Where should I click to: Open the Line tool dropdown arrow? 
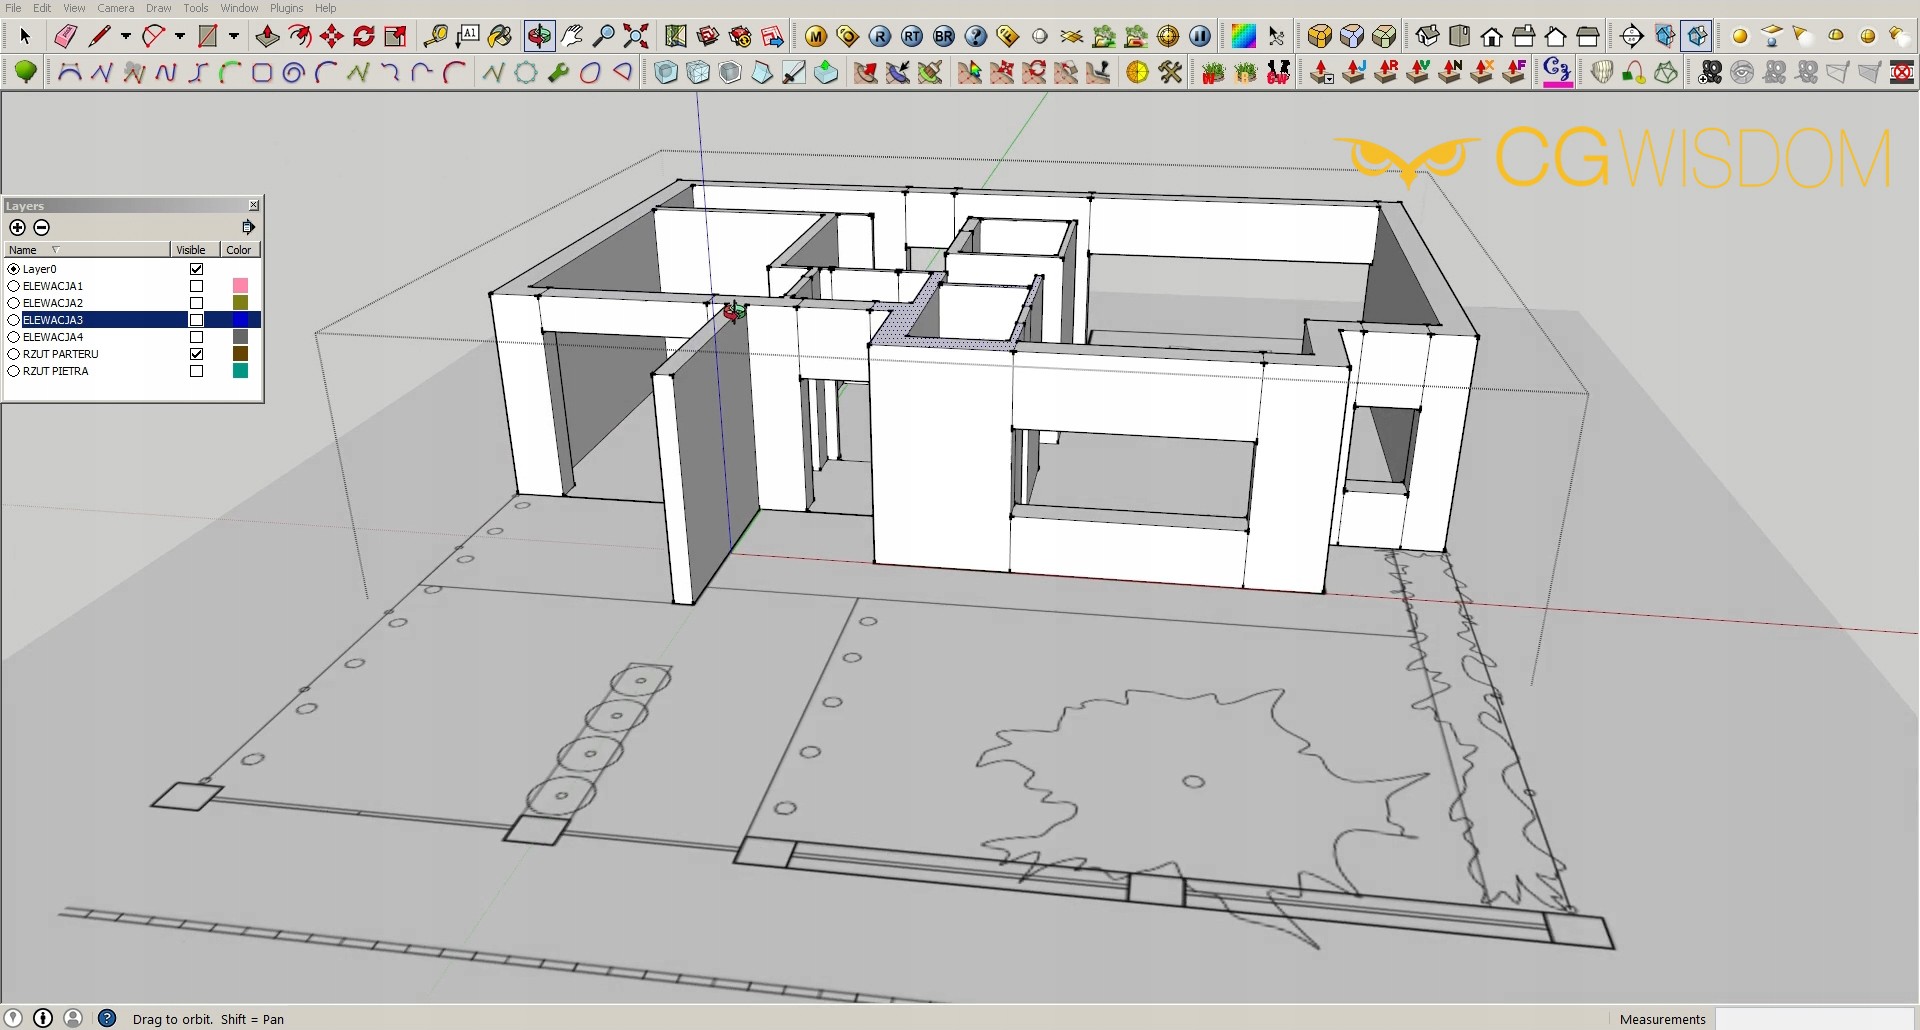[126, 37]
